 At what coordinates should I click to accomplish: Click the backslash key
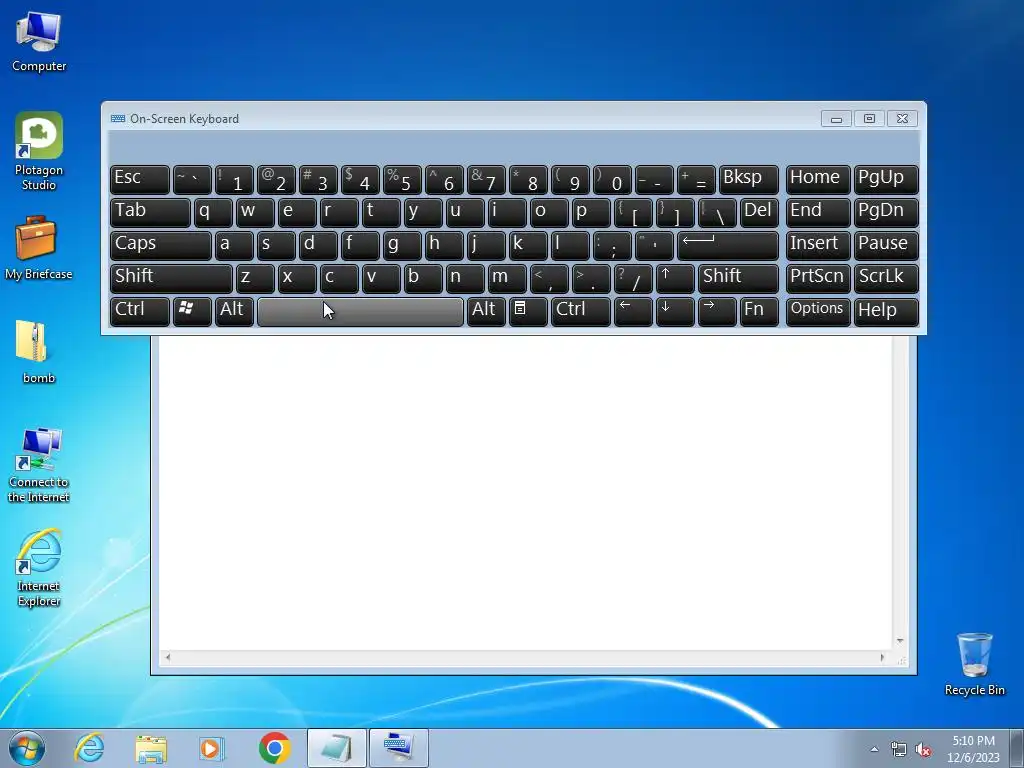pyautogui.click(x=717, y=213)
